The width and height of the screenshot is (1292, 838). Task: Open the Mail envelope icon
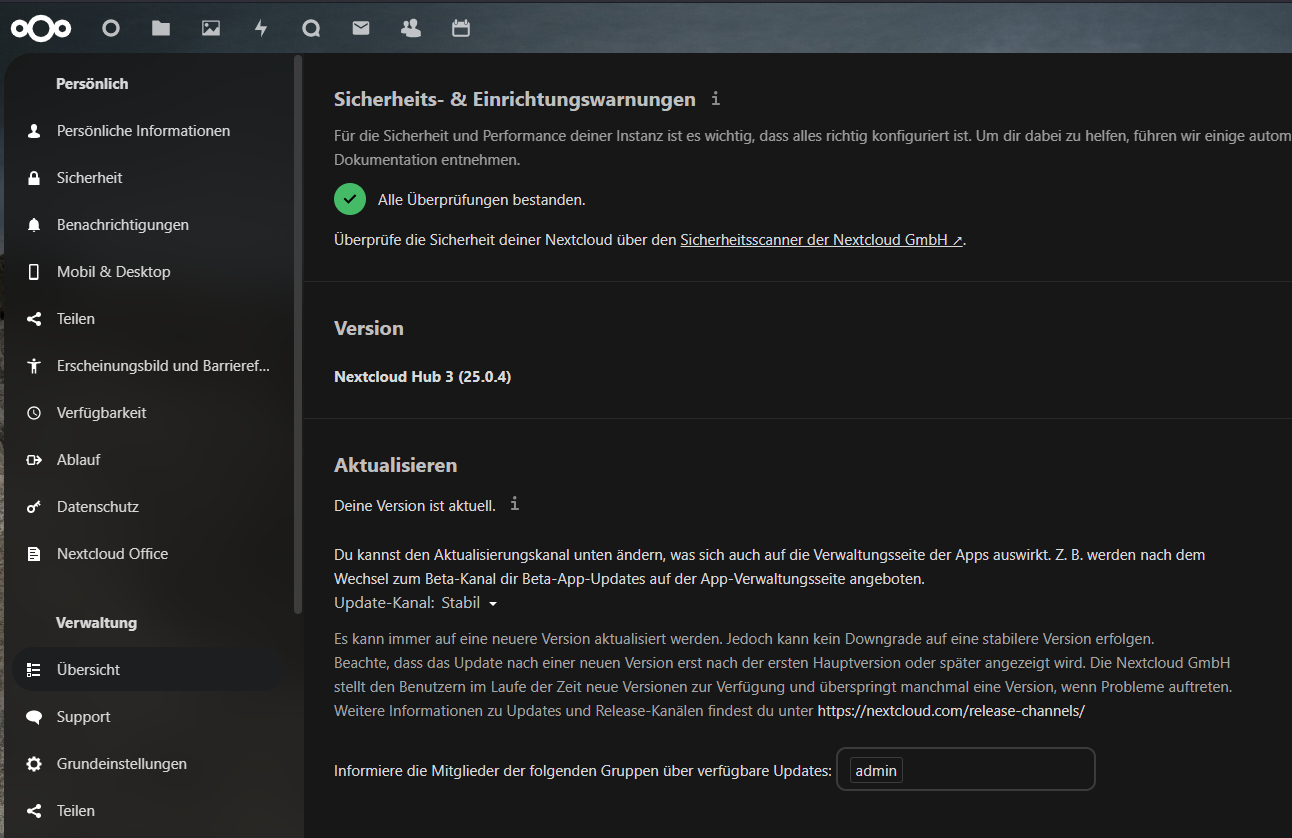(x=361, y=29)
